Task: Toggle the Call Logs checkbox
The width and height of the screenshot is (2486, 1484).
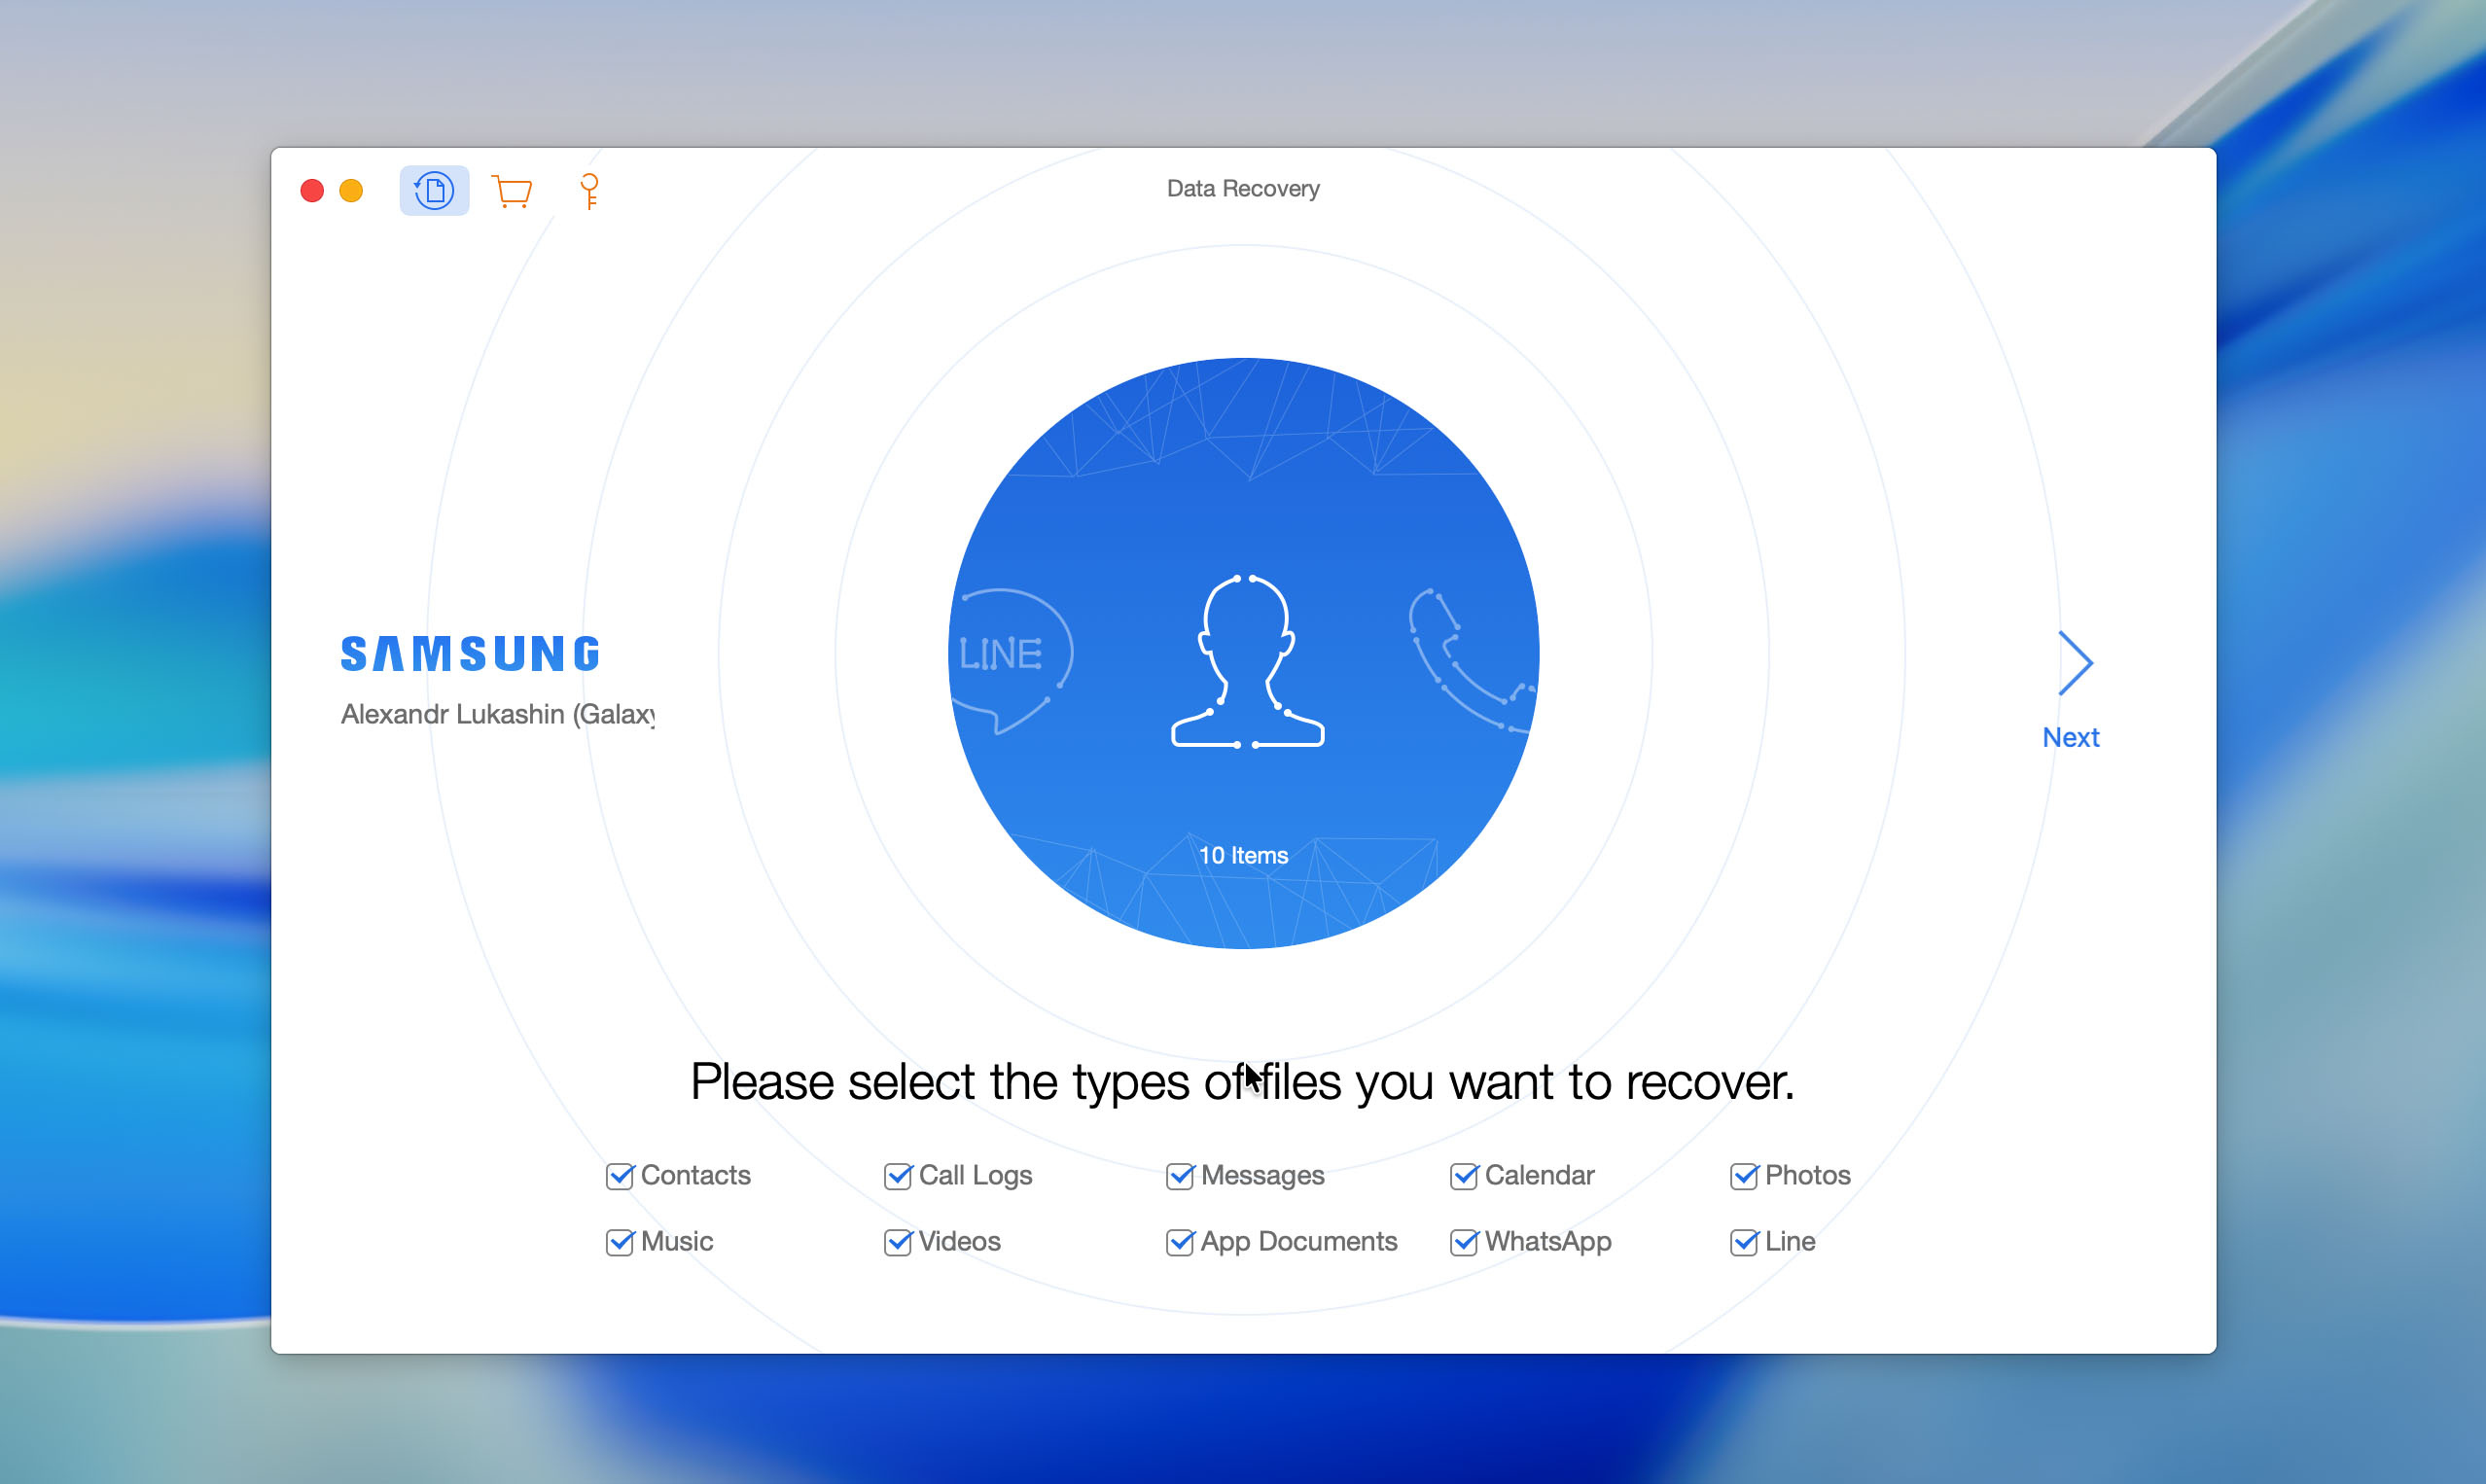Action: 898,1176
